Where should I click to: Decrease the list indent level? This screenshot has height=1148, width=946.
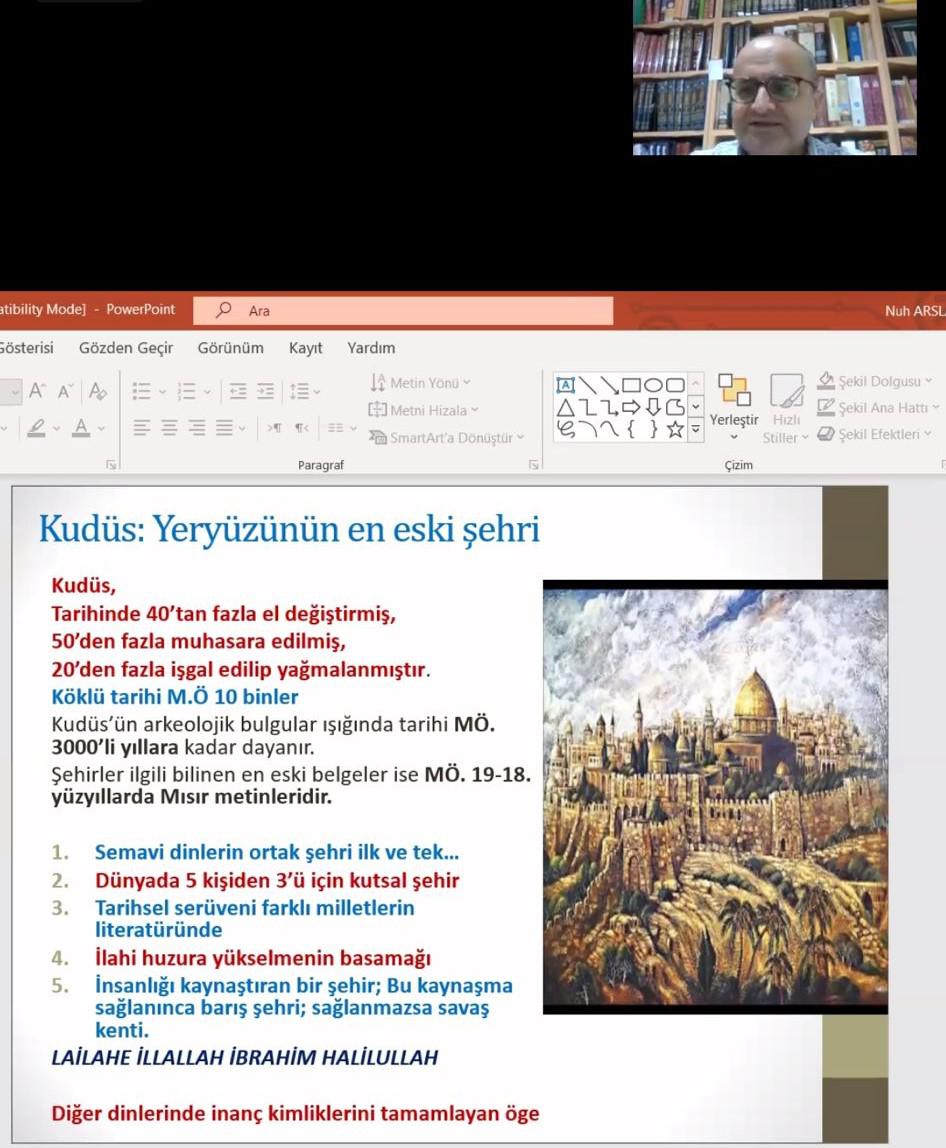click(x=238, y=392)
